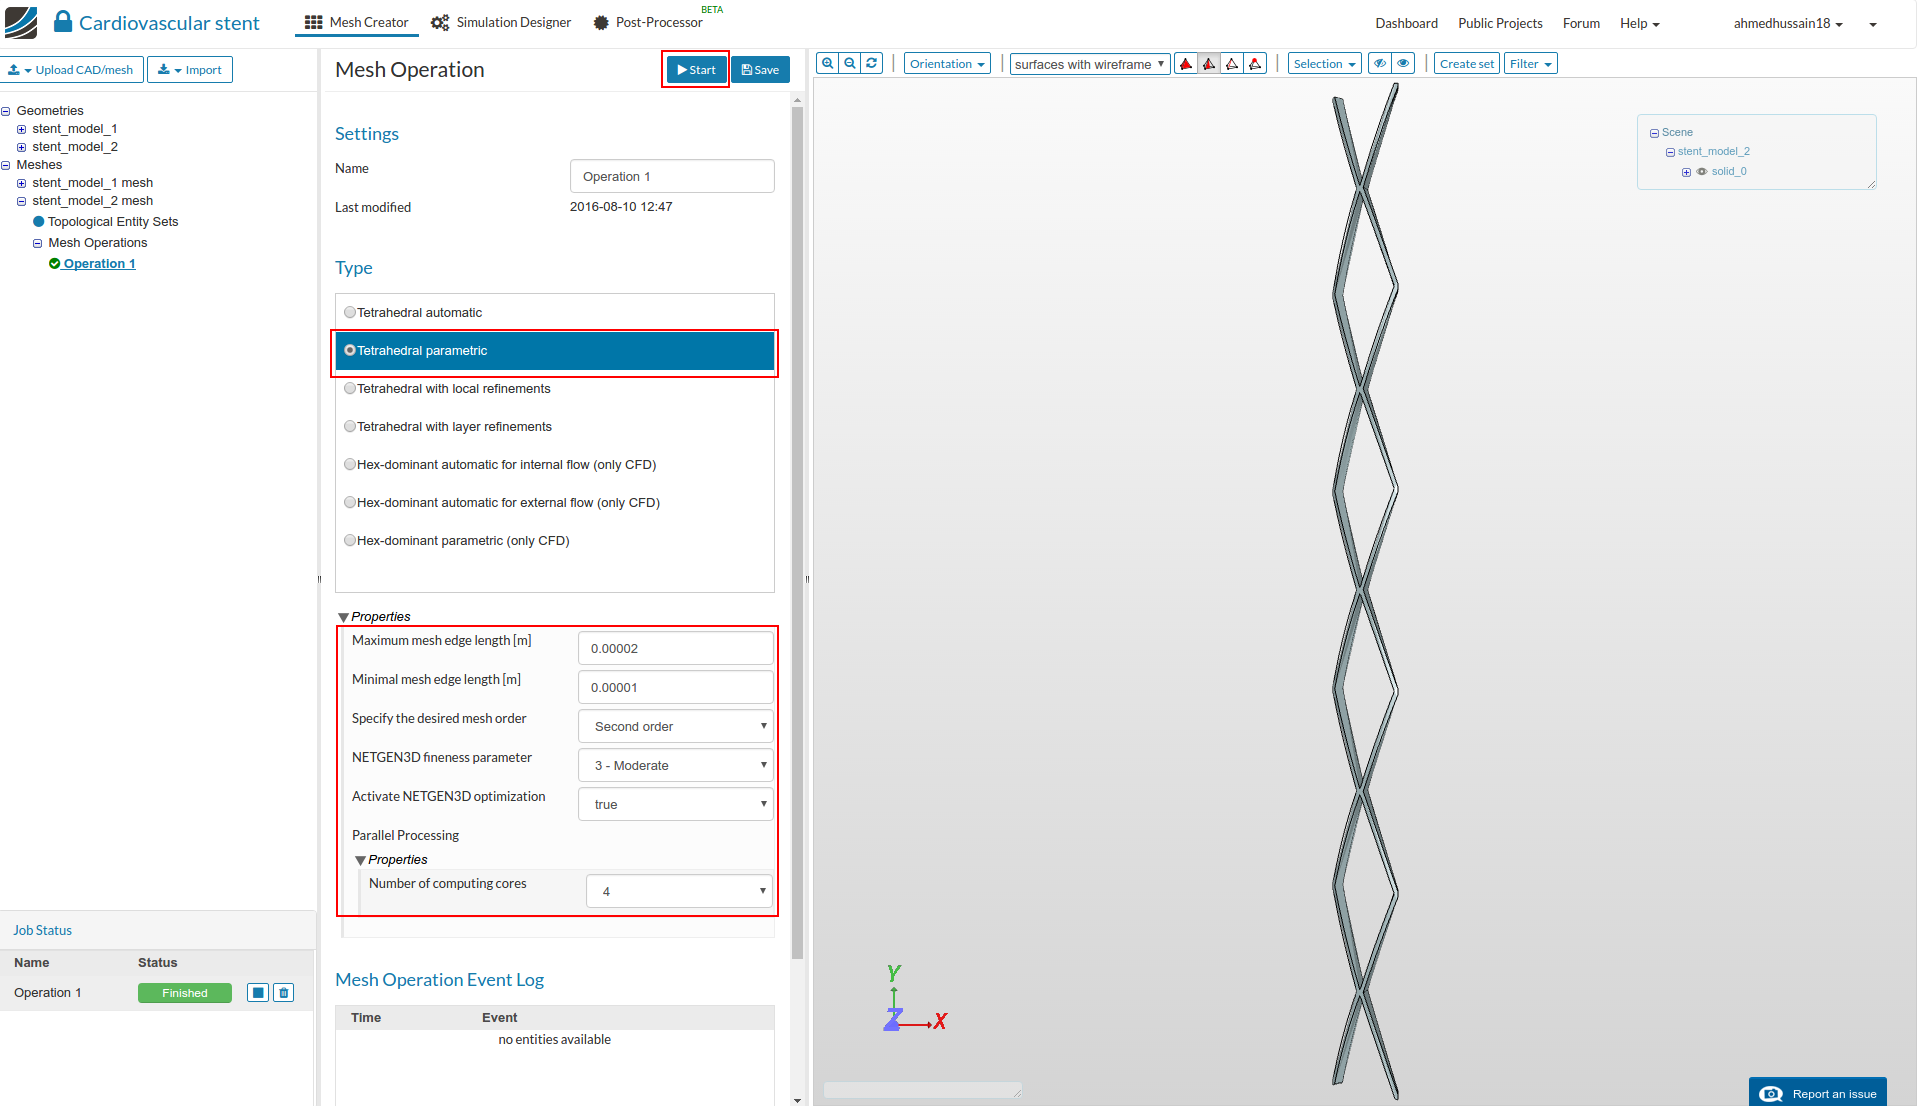Edit Minimal mesh edge length field
This screenshot has width=1917, height=1106.
pyautogui.click(x=676, y=687)
